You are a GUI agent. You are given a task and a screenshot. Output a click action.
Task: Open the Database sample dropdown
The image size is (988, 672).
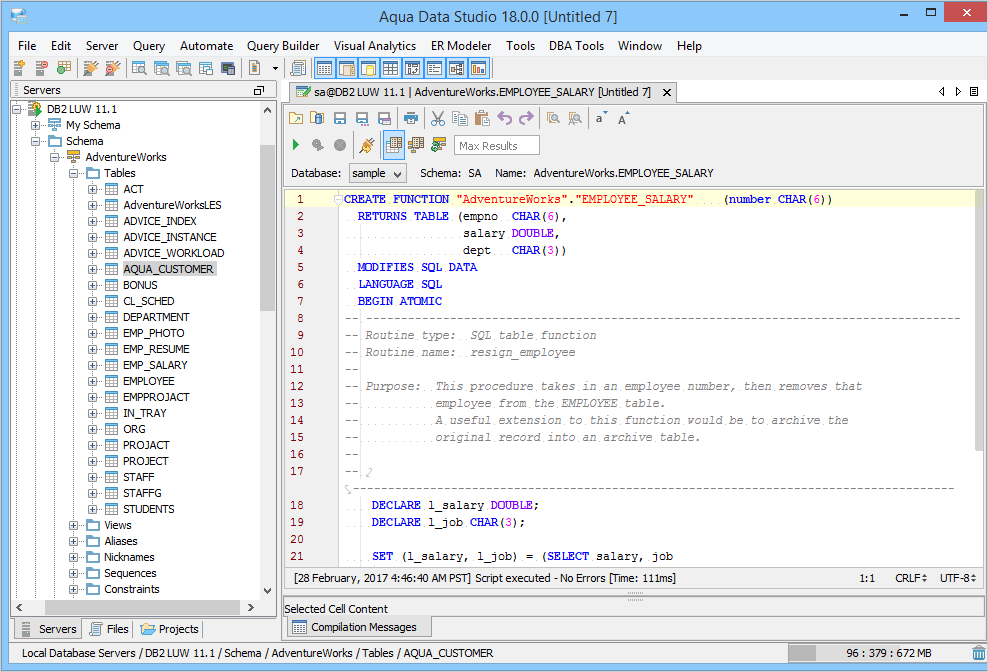(377, 173)
